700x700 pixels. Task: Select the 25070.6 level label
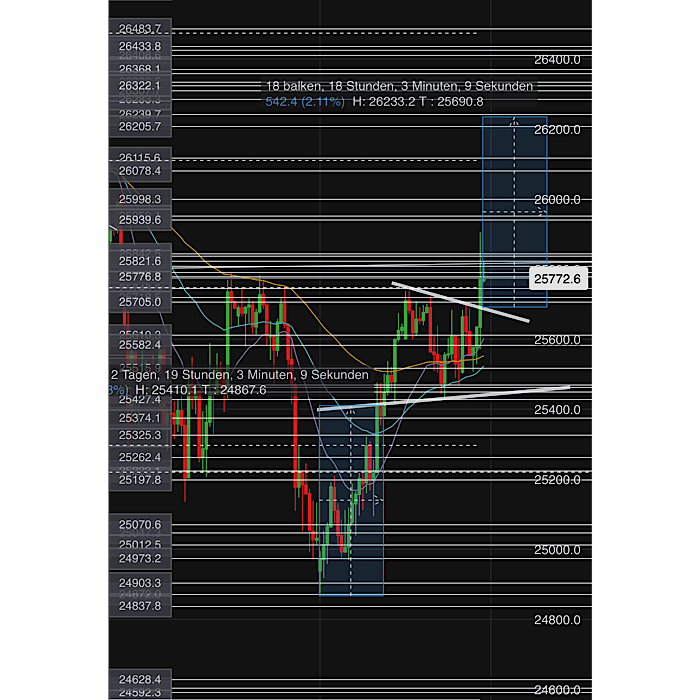coord(140,525)
